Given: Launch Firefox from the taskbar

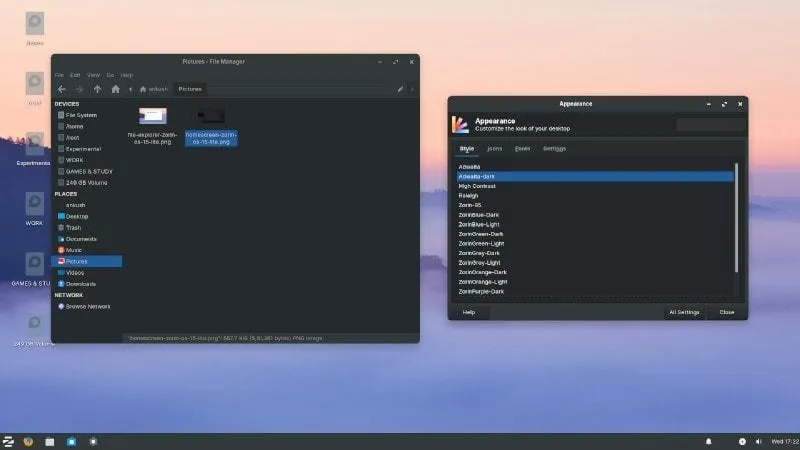Looking at the screenshot, I should click(x=28, y=441).
